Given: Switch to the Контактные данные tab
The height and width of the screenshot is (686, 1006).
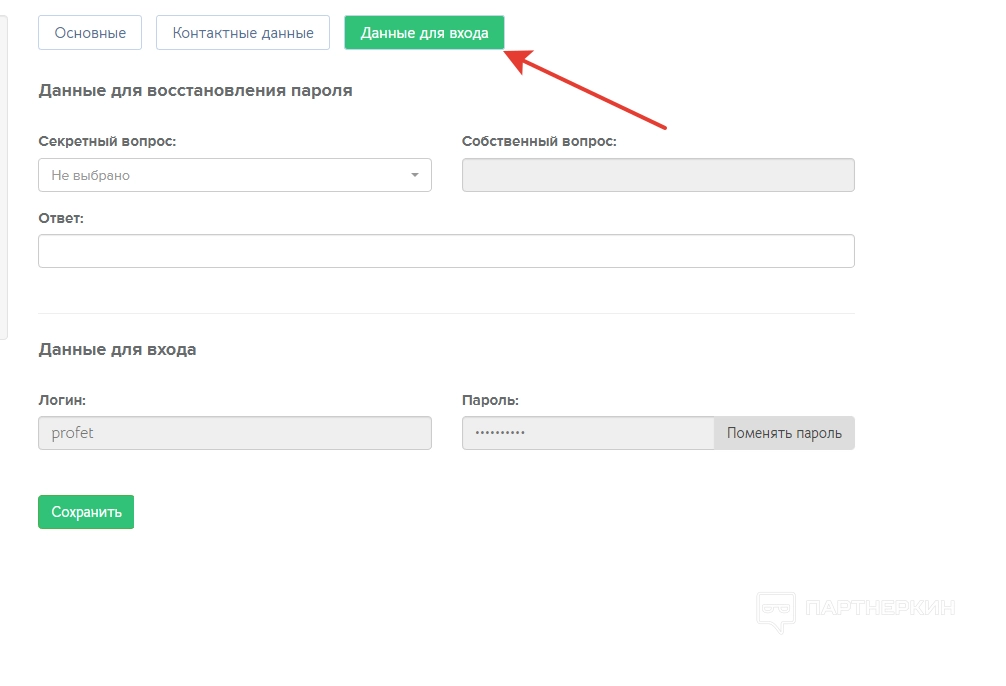Looking at the screenshot, I should pyautogui.click(x=243, y=33).
